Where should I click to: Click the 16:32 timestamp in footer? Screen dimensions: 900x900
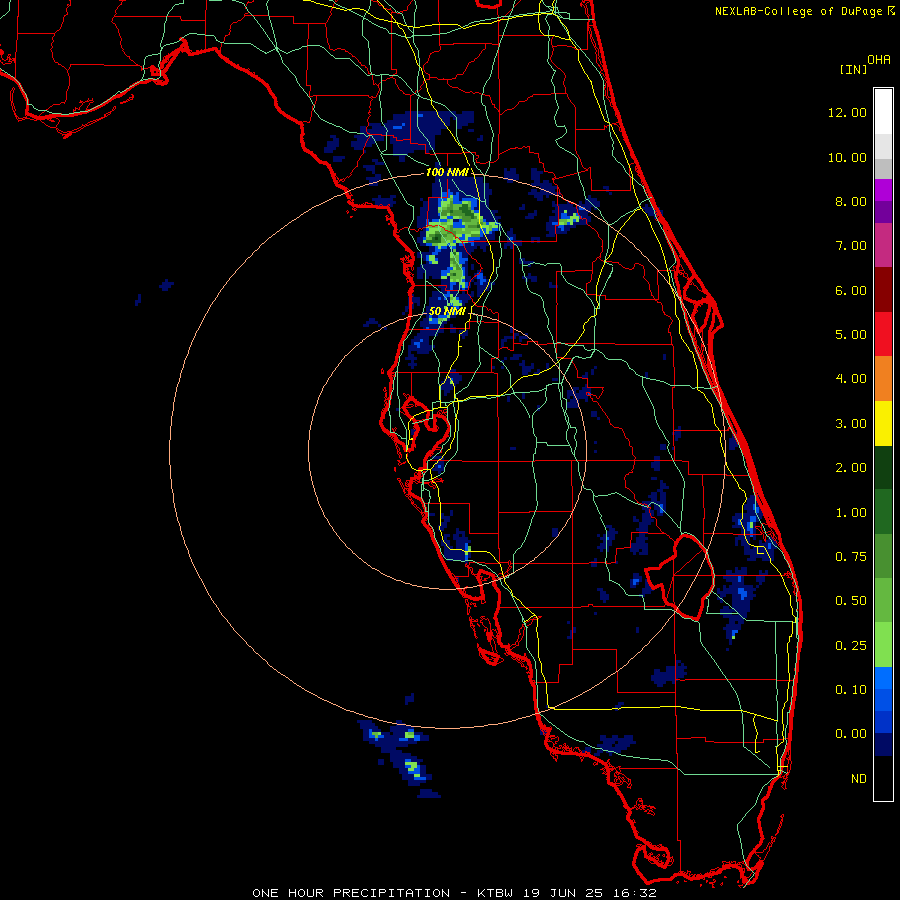pos(633,893)
